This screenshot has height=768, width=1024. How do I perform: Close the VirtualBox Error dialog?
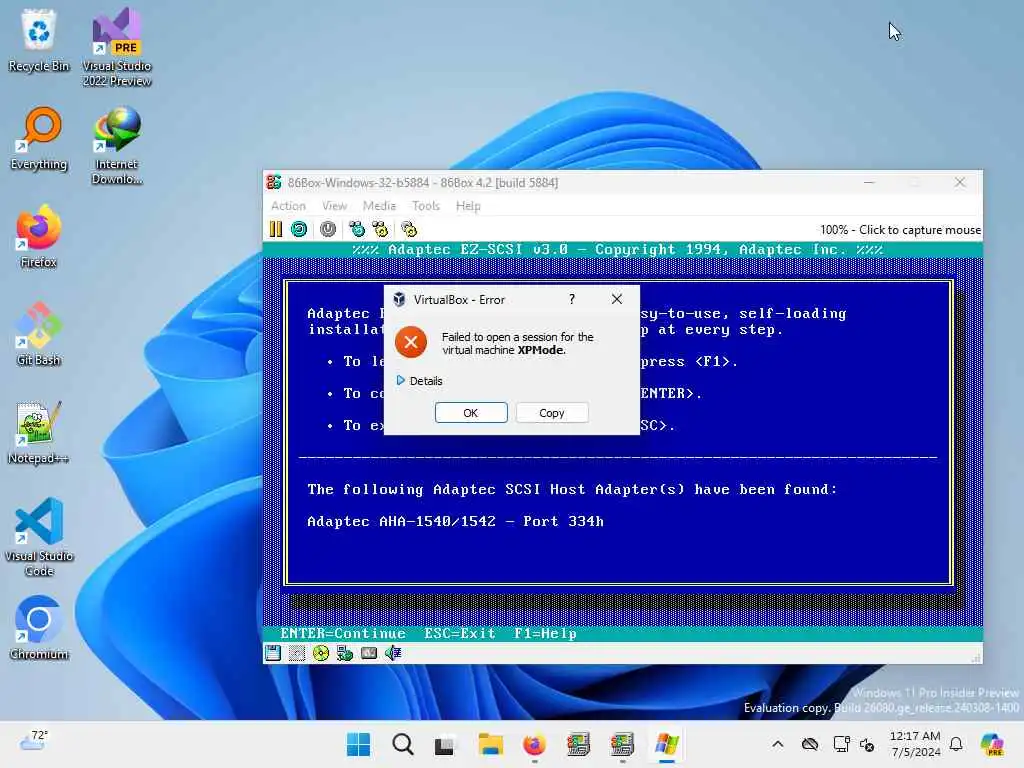616,299
